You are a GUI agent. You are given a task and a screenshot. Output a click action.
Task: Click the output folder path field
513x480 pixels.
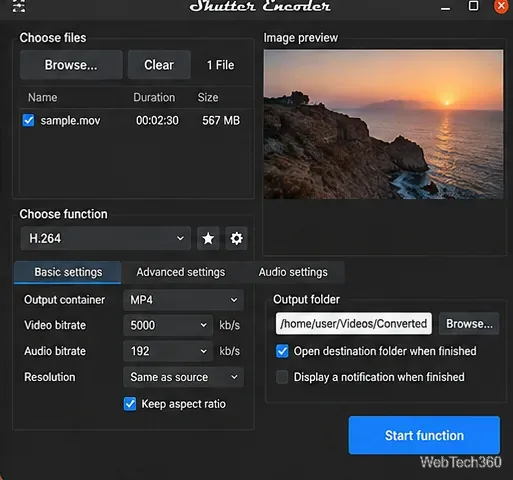(353, 324)
